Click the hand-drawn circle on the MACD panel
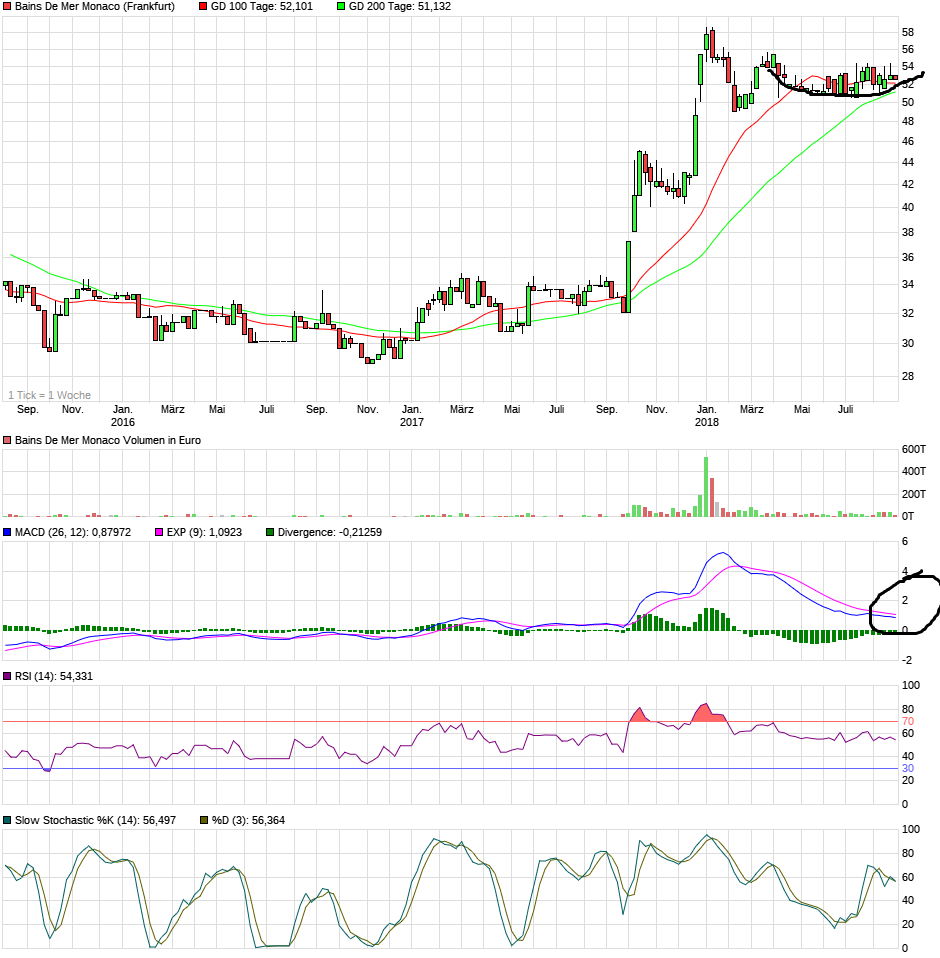940x958 pixels. [904, 605]
